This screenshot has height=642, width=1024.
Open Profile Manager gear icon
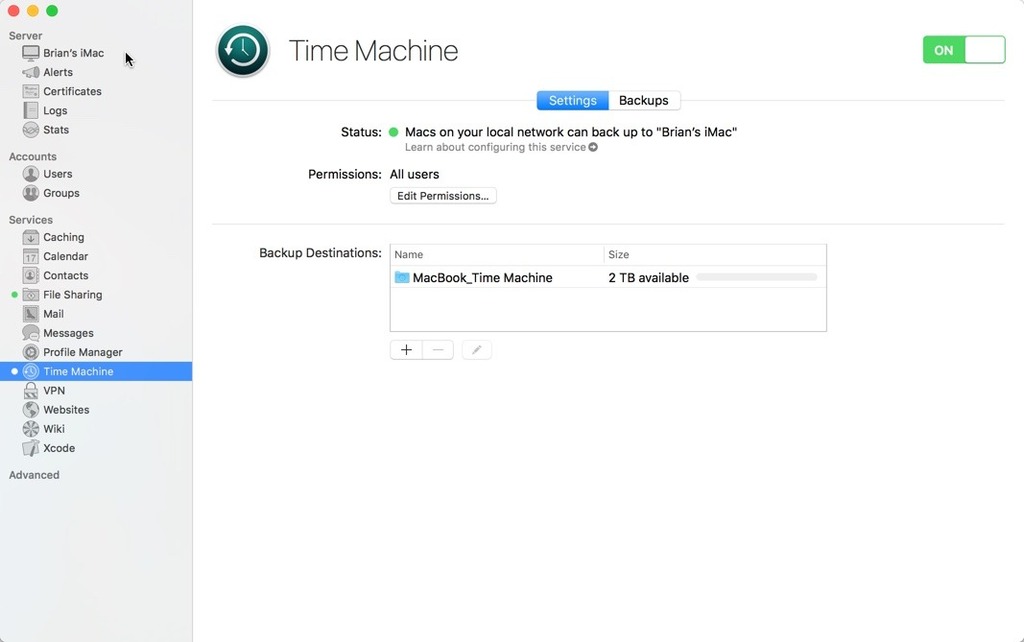(x=31, y=352)
